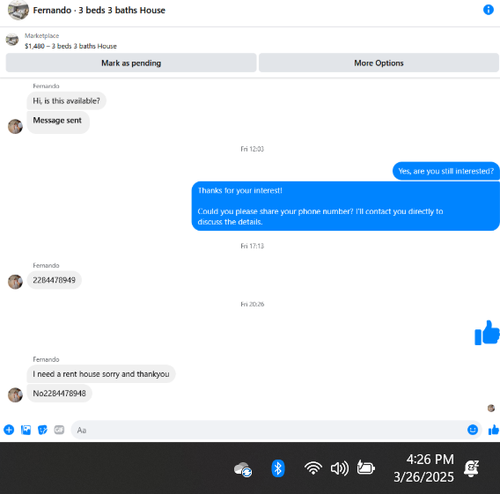
Task: Open the notifications do-not-disturb bell icon
Action: [471, 468]
